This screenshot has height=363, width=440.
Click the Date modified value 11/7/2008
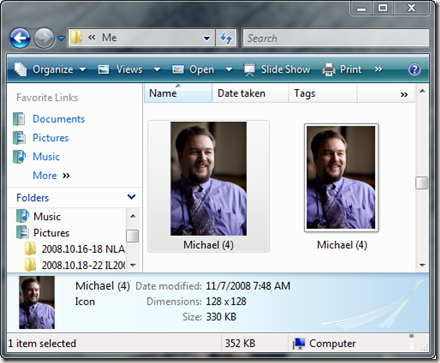(x=248, y=286)
